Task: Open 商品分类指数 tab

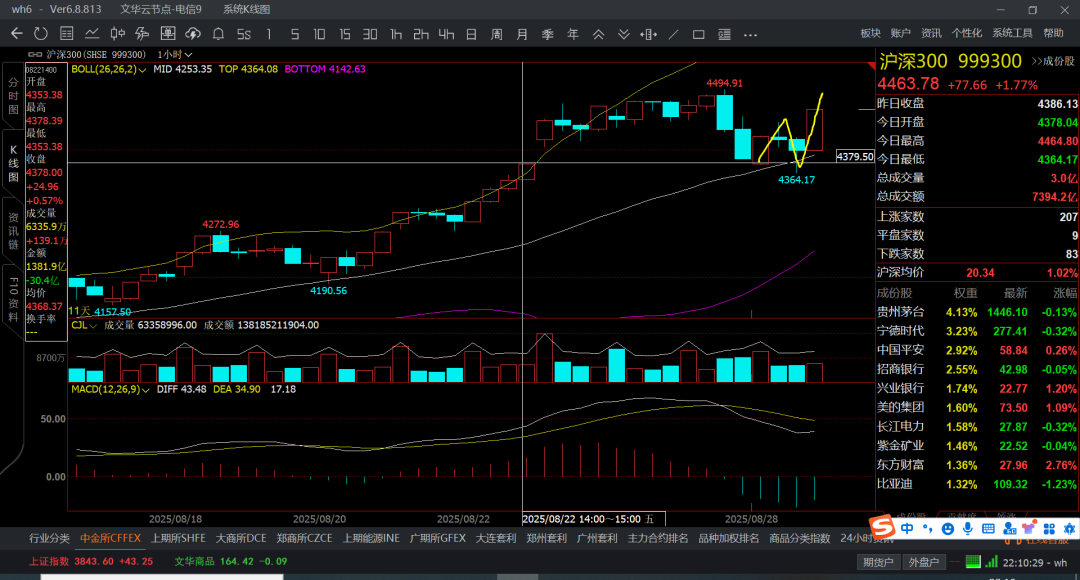Action: pos(799,538)
